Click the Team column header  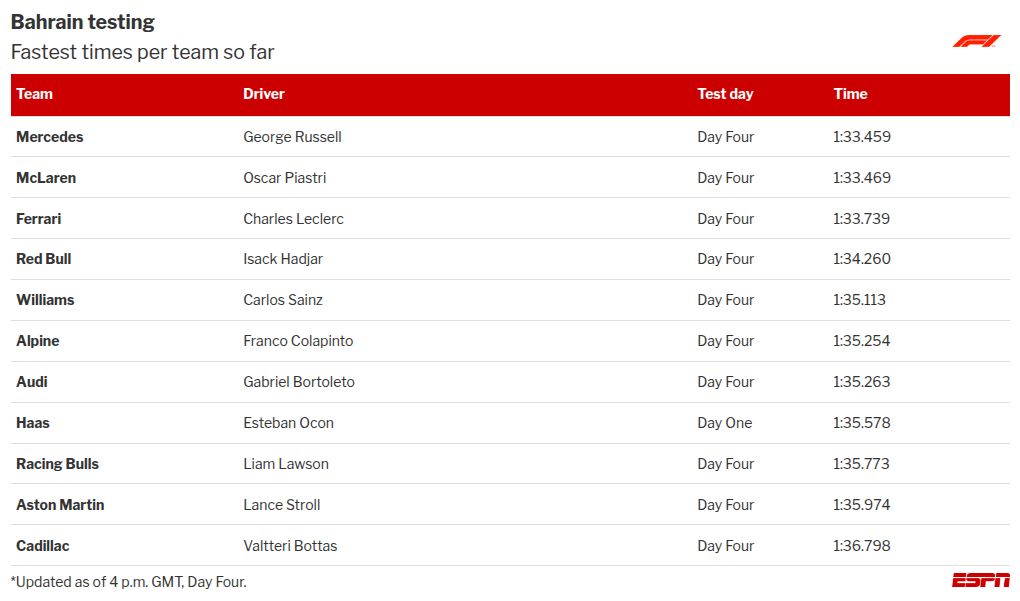coord(35,94)
